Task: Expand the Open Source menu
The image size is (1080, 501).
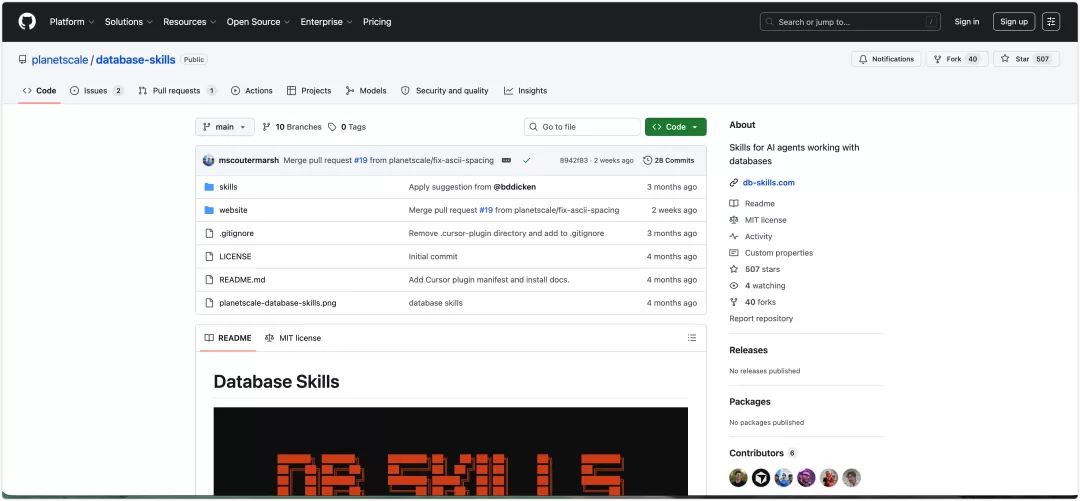Action: pyautogui.click(x=258, y=22)
